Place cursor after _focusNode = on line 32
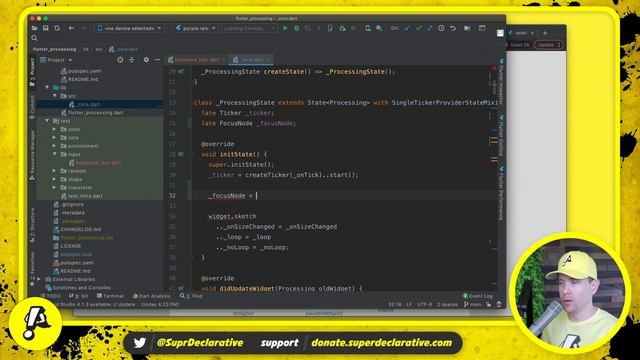The image size is (640, 360). point(257,196)
